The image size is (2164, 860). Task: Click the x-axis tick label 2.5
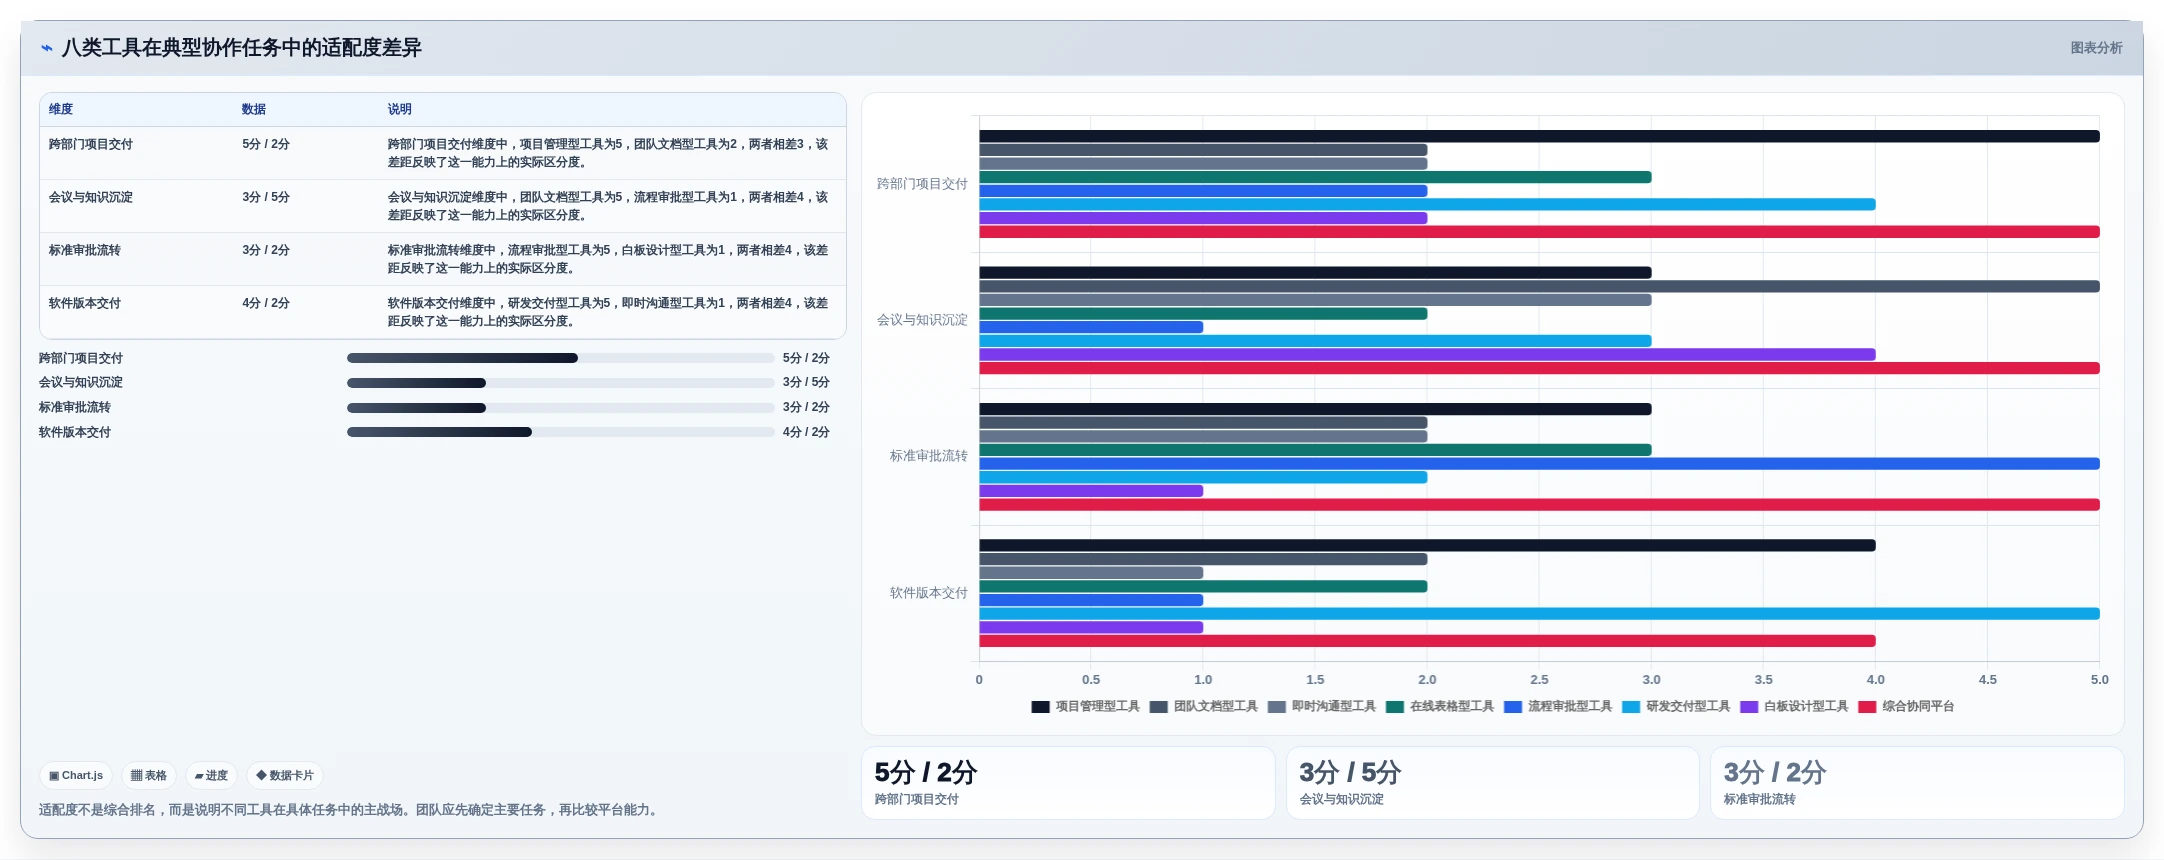[1539, 680]
